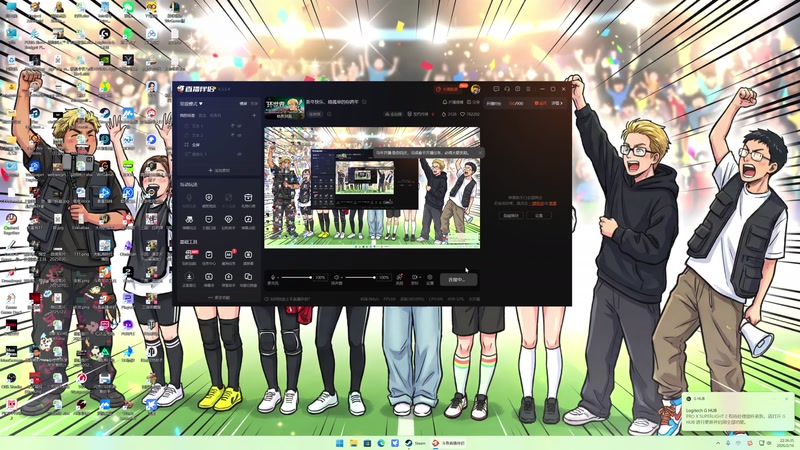Click the edit icon on 文本 1 row
This screenshot has width=800, height=450.
[x=233, y=126]
